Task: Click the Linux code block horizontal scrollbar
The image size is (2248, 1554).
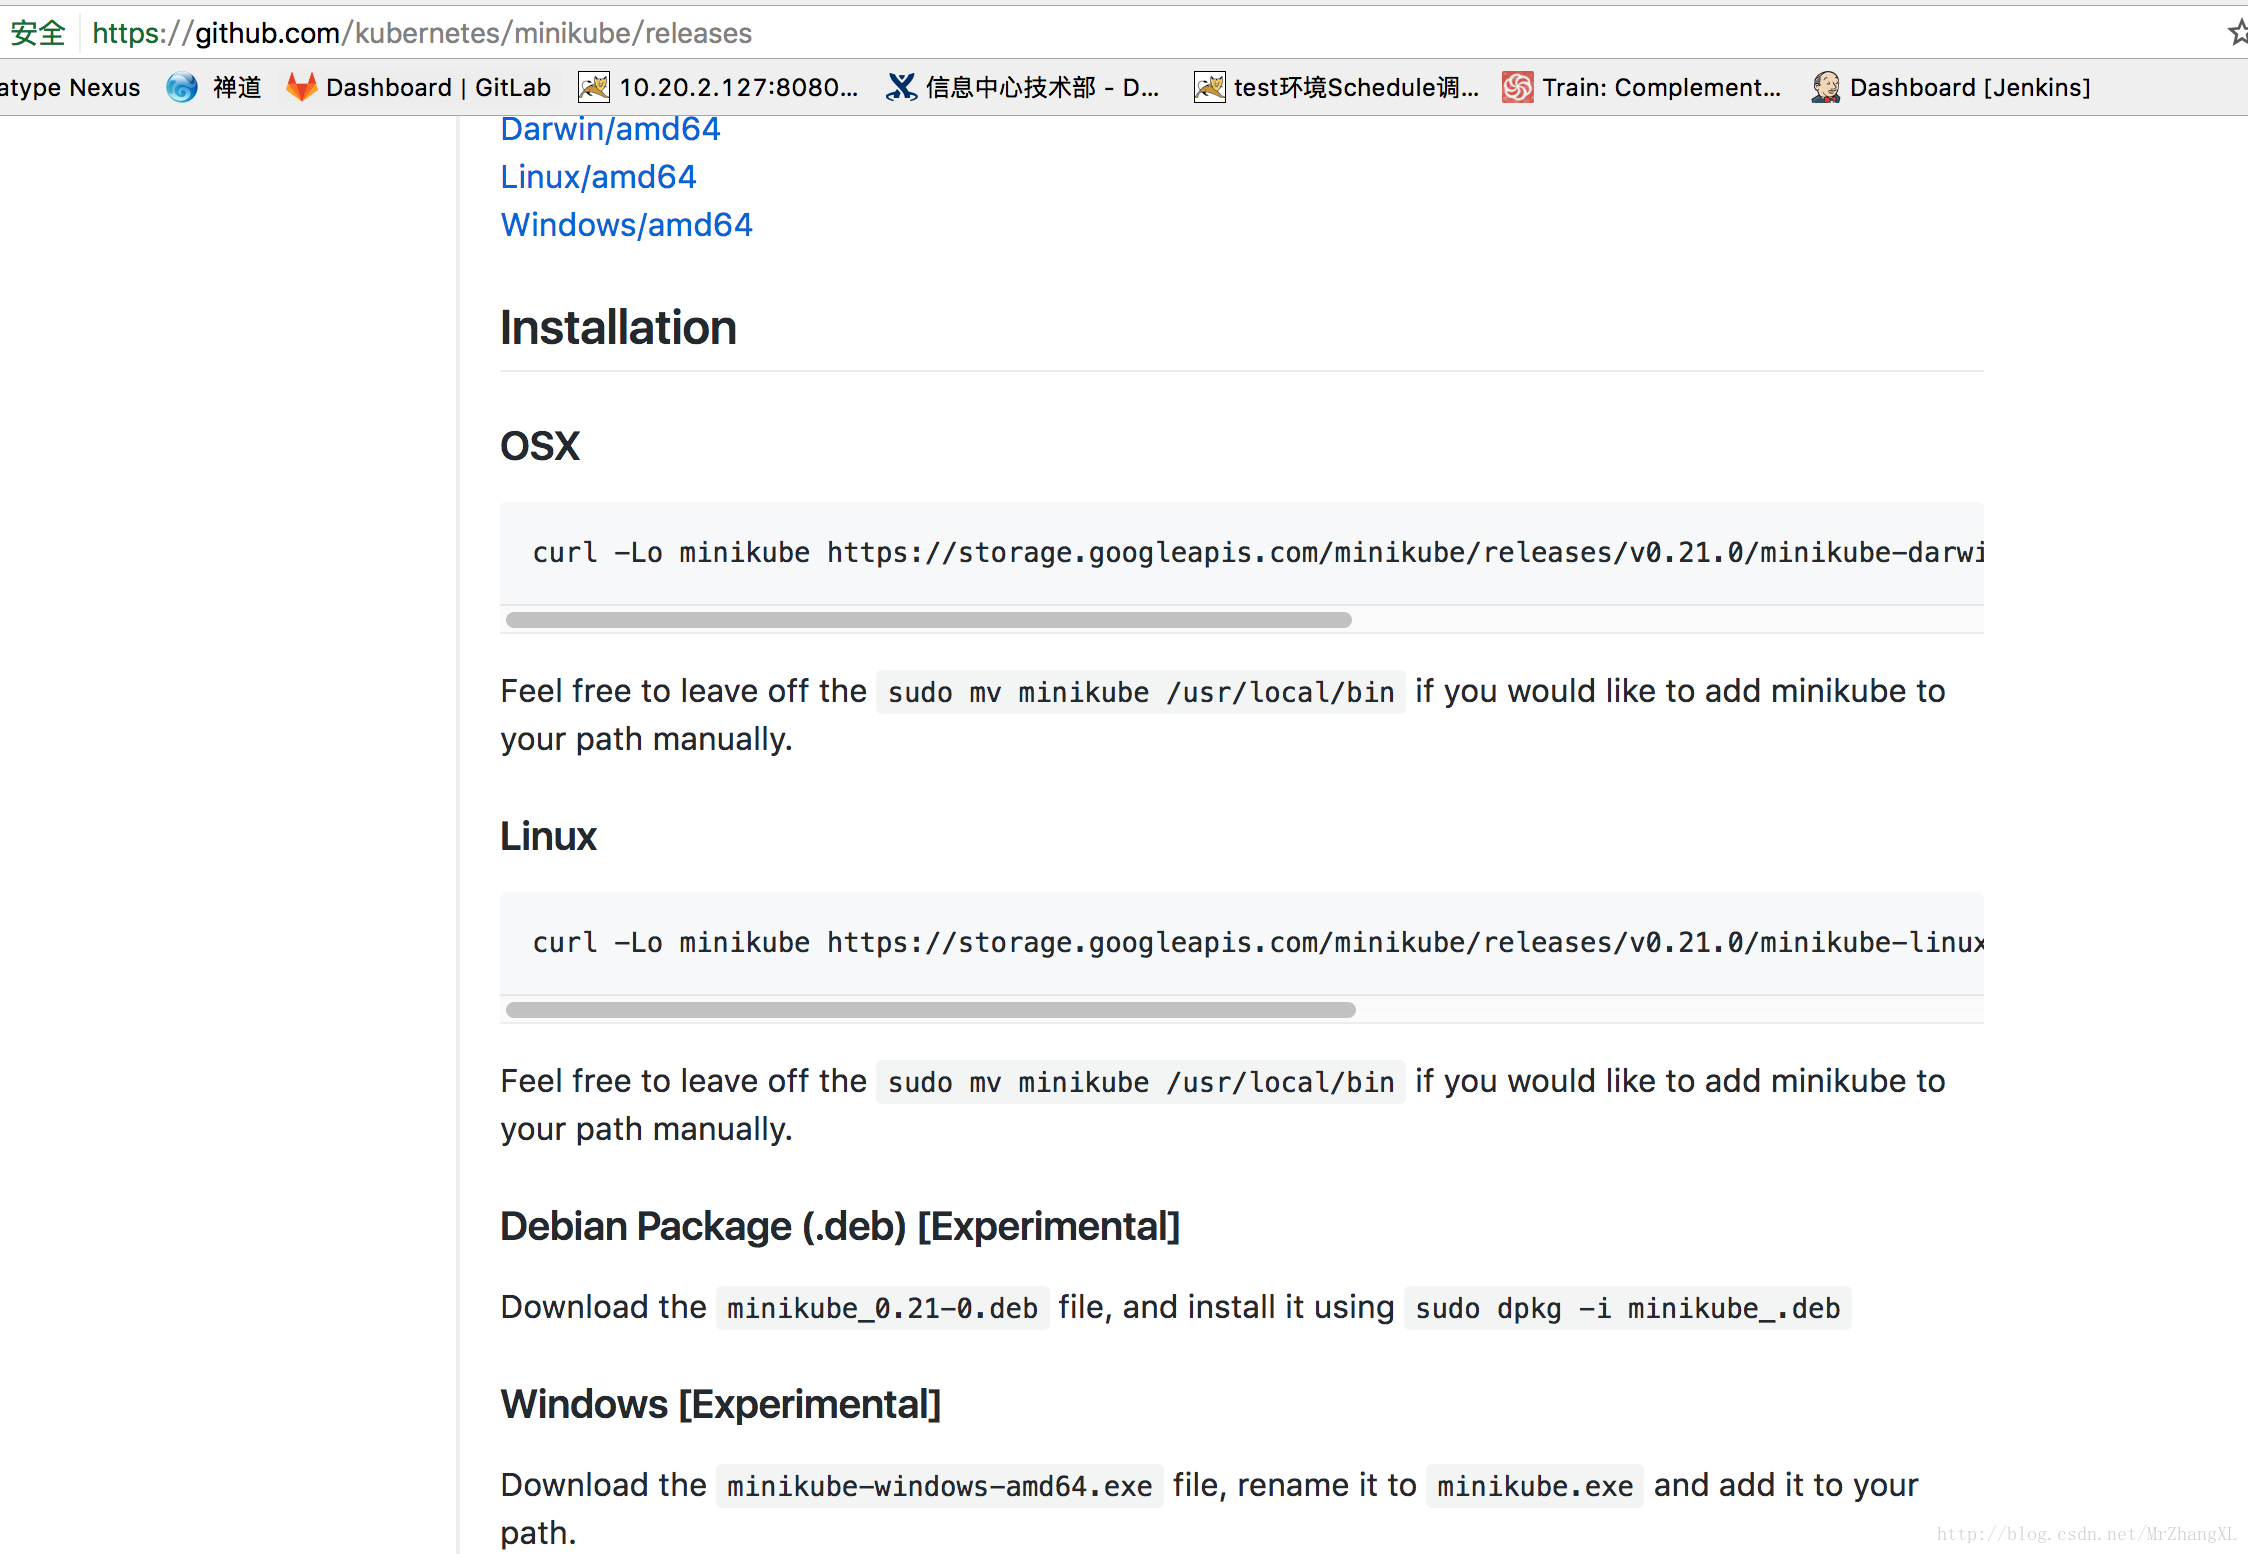Action: pos(930,1010)
